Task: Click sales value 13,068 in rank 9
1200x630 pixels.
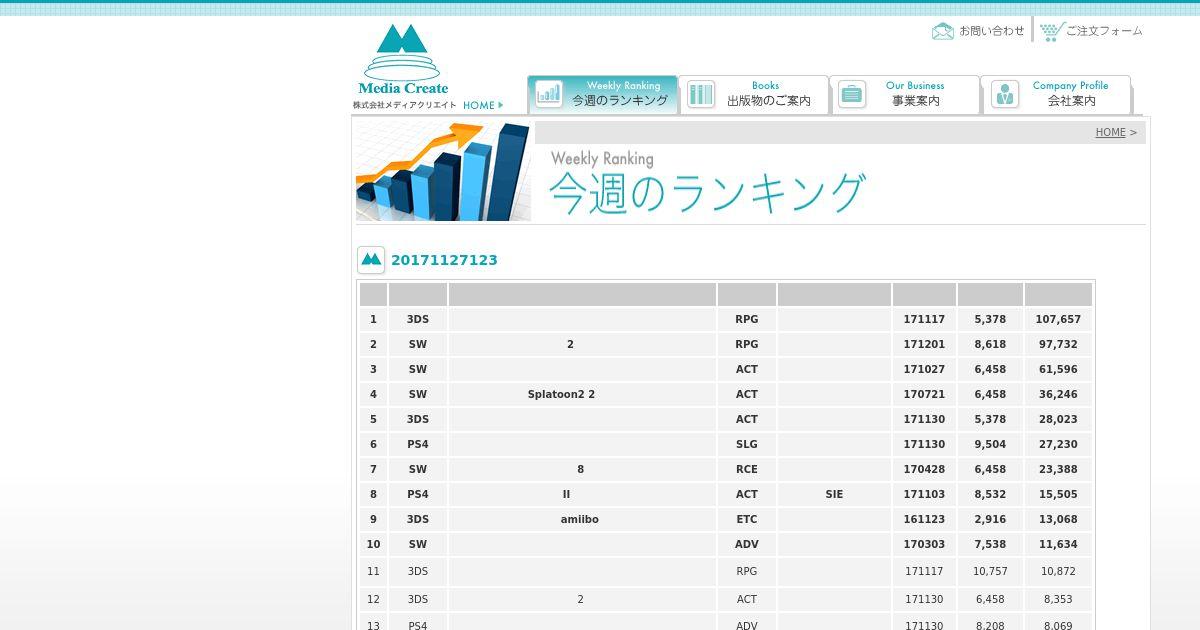Action: coord(1058,519)
